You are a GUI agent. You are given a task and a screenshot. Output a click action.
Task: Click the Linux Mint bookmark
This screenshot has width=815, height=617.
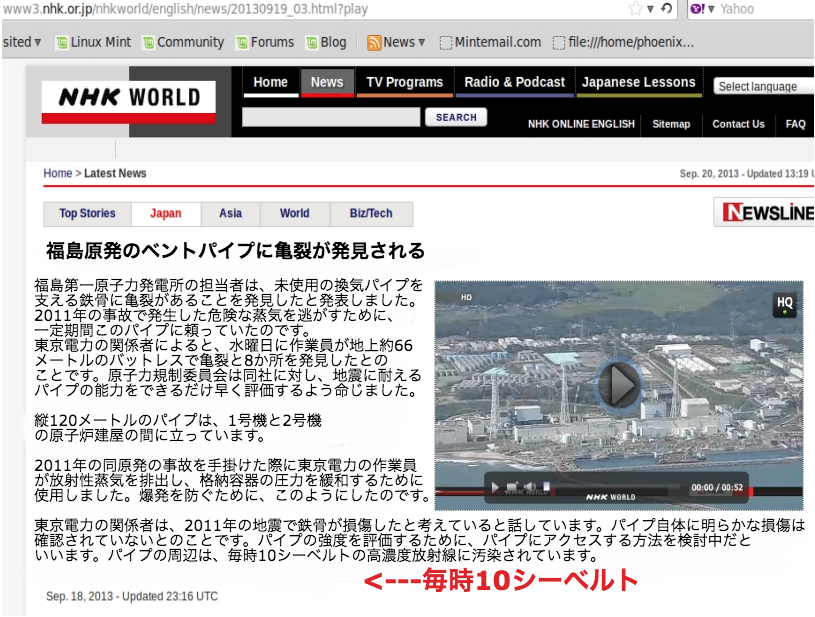(x=94, y=42)
